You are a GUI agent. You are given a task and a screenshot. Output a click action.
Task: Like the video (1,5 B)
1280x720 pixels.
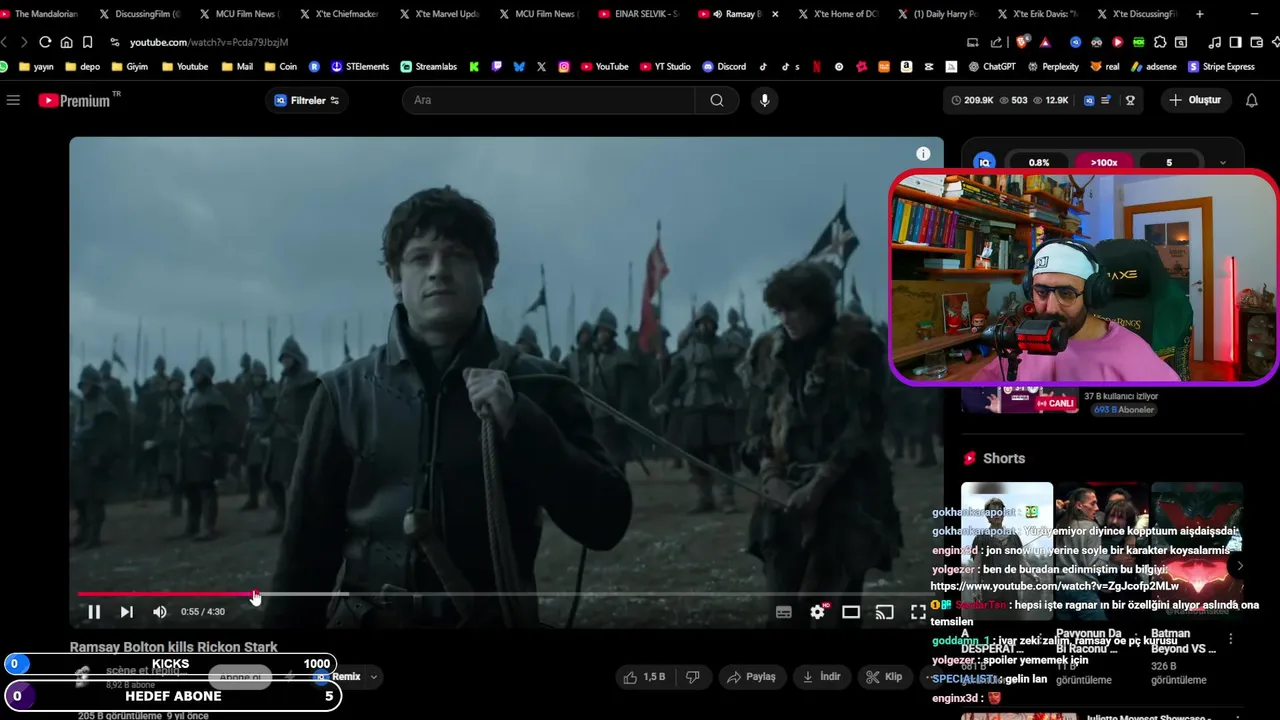click(644, 677)
